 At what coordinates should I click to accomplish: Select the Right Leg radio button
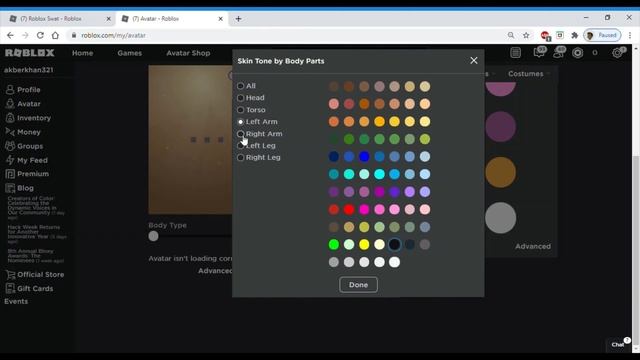pos(240,158)
